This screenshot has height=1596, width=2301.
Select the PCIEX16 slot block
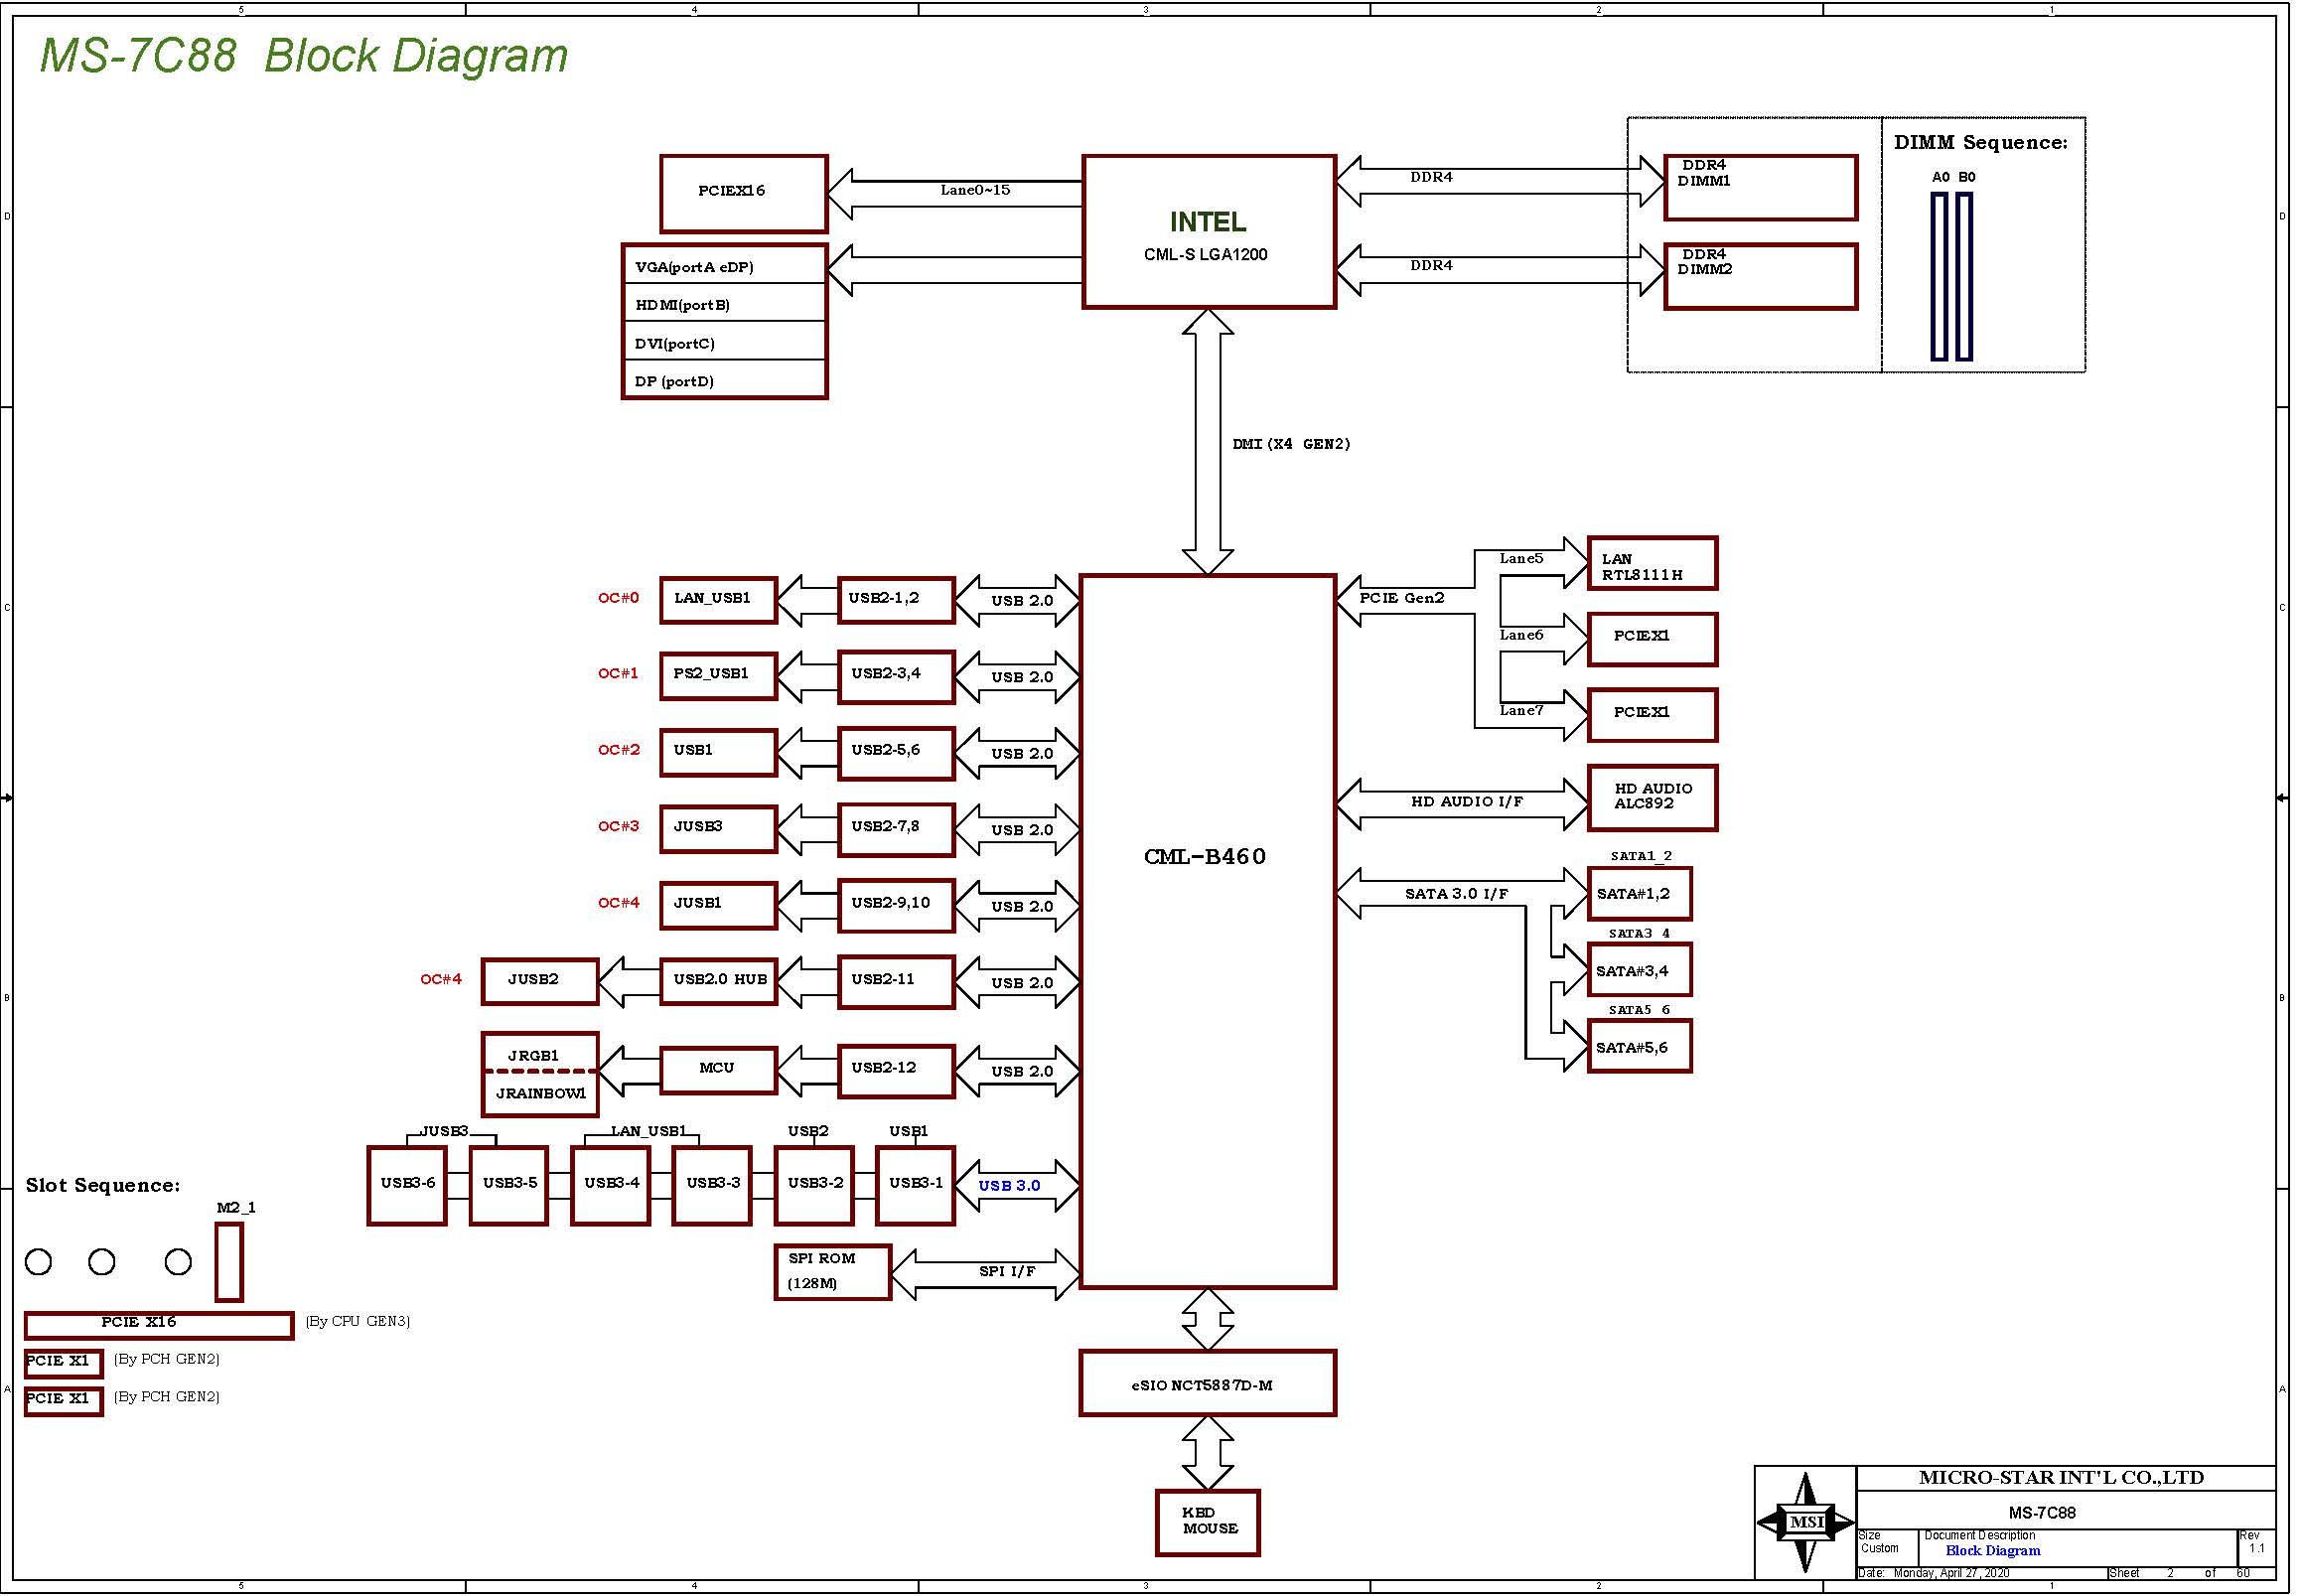pos(743,193)
